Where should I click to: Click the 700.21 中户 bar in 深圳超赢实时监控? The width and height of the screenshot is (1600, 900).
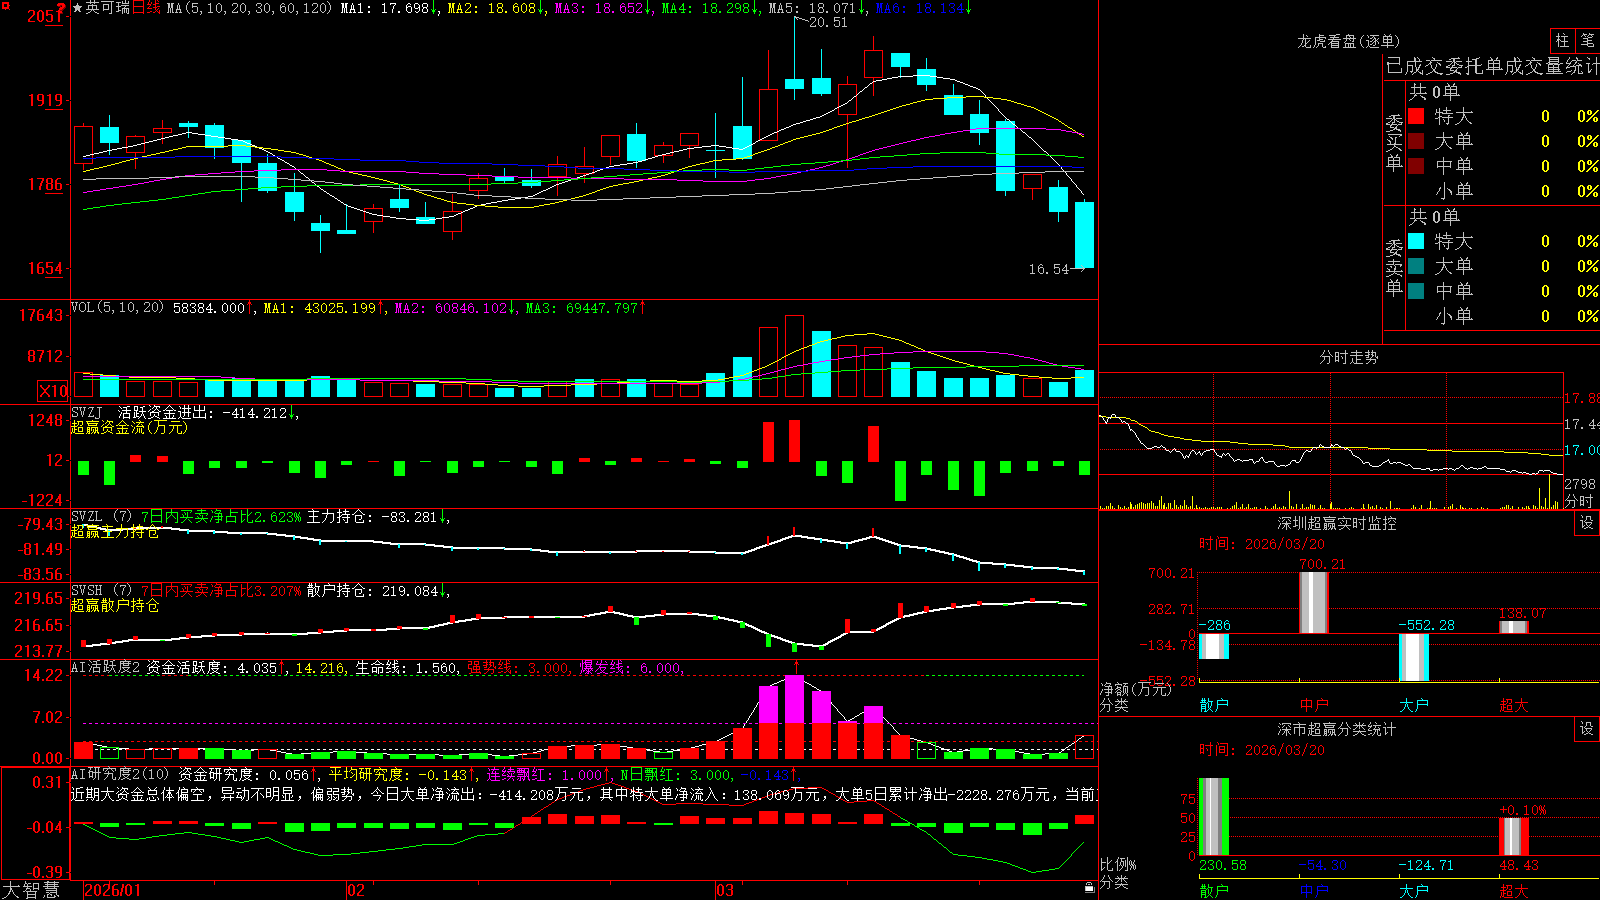pyautogui.click(x=1314, y=602)
